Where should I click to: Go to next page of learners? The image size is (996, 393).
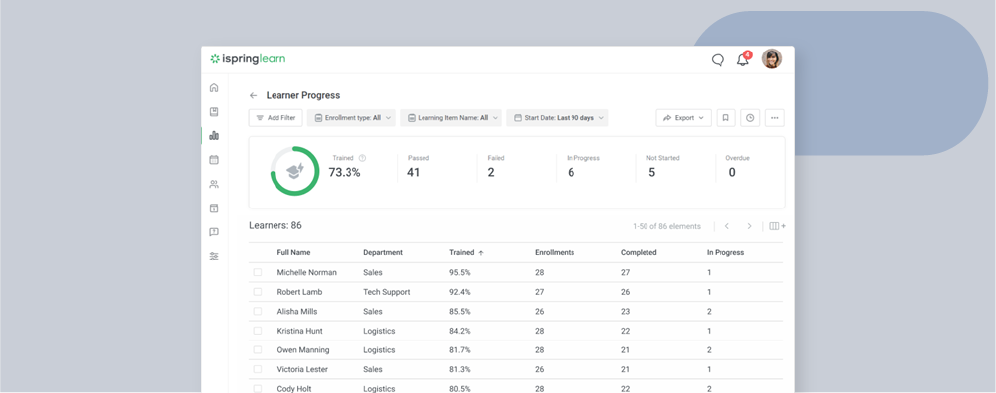click(x=750, y=226)
